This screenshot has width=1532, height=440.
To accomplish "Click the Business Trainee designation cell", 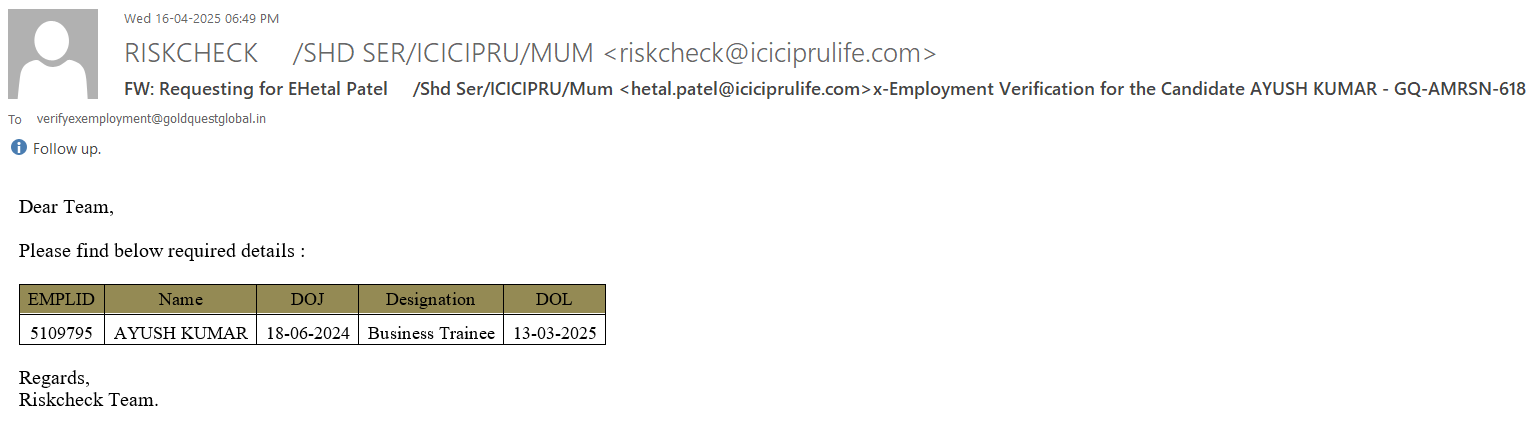I will 430,333.
